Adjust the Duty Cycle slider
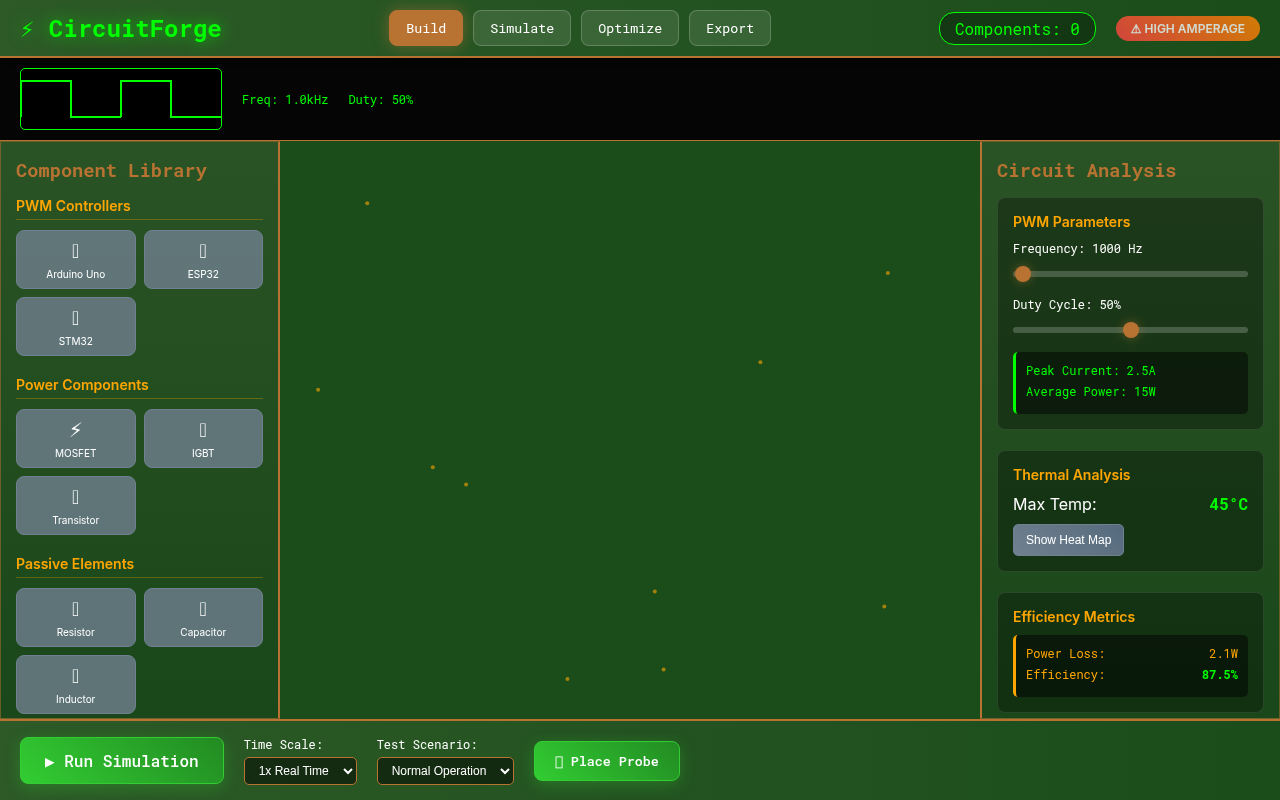 [x=1130, y=329]
